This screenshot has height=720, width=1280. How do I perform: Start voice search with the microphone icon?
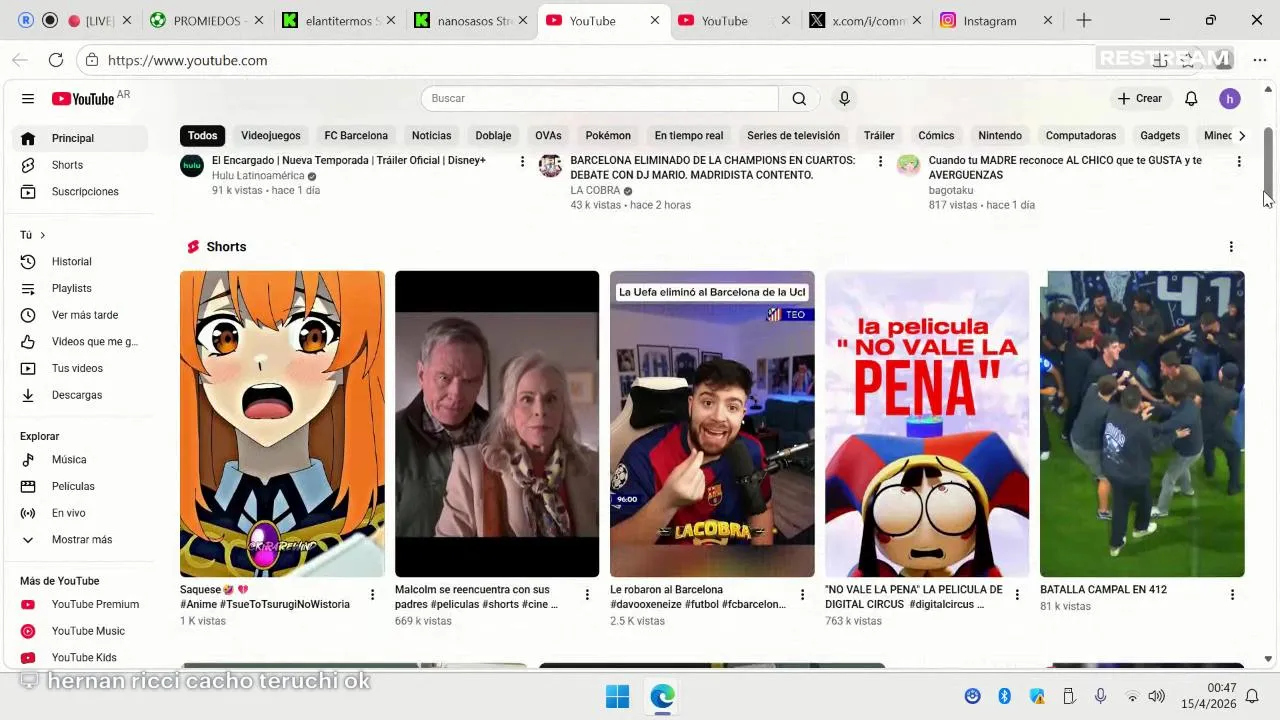[844, 98]
